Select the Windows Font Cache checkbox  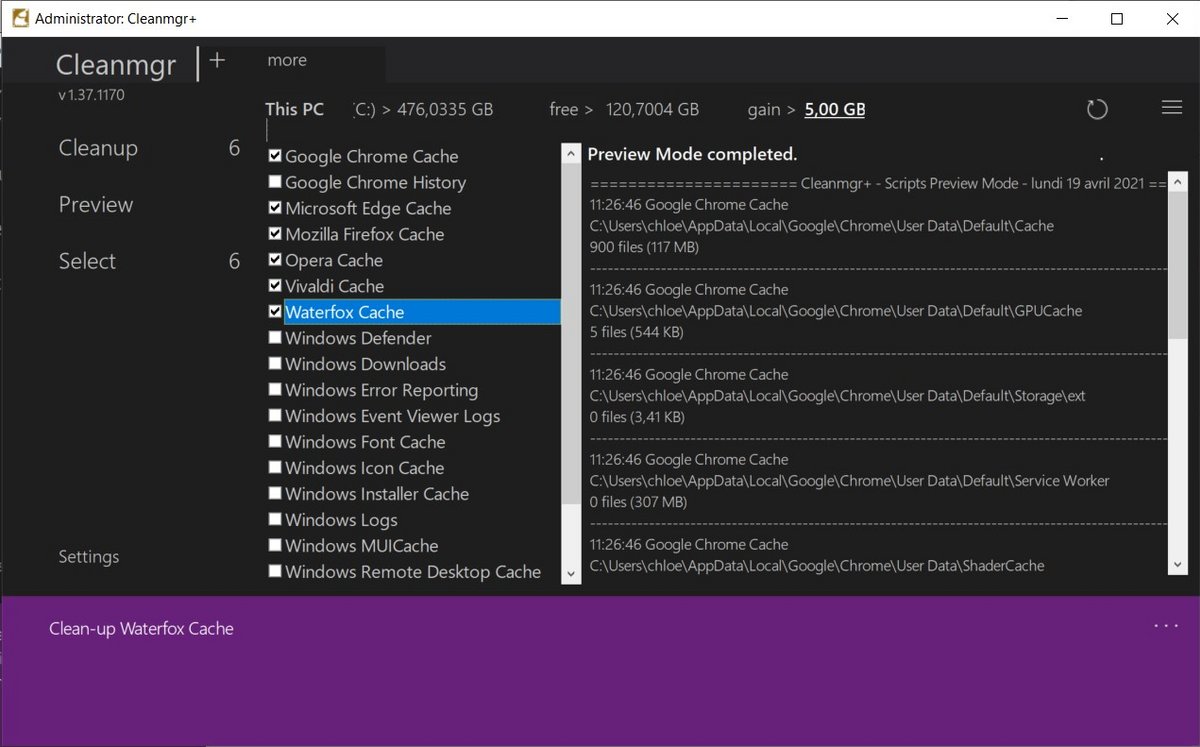tap(275, 442)
